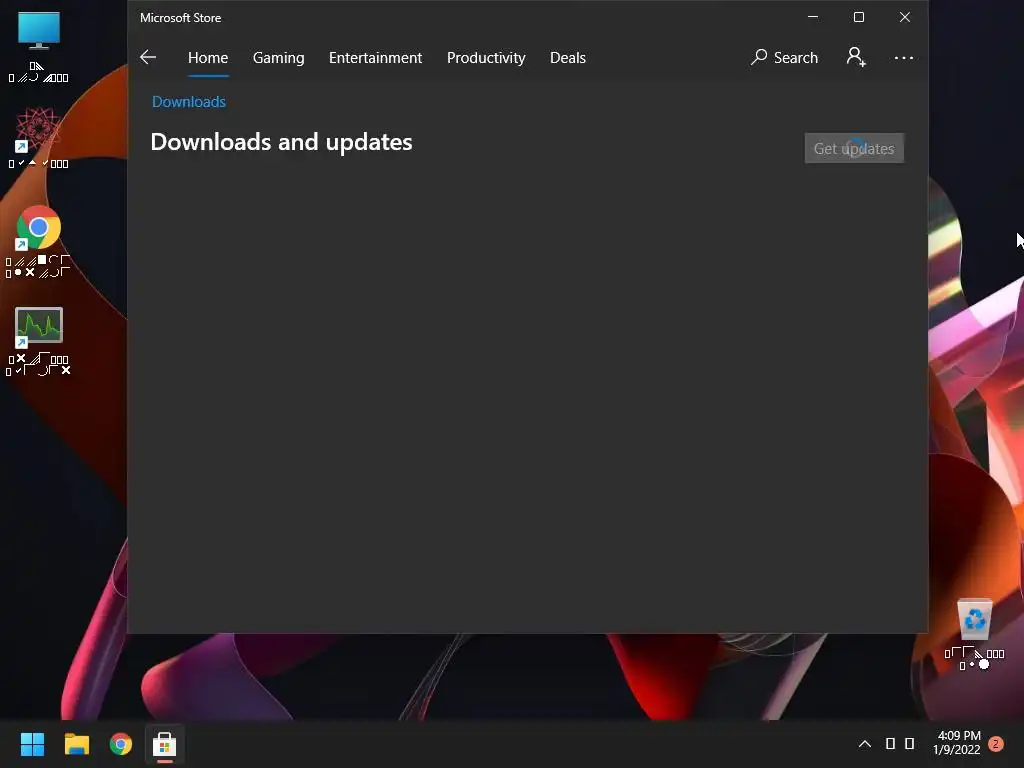The height and width of the screenshot is (768, 1024).
Task: Open File Explorer from the taskbar
Action: pyautogui.click(x=76, y=744)
